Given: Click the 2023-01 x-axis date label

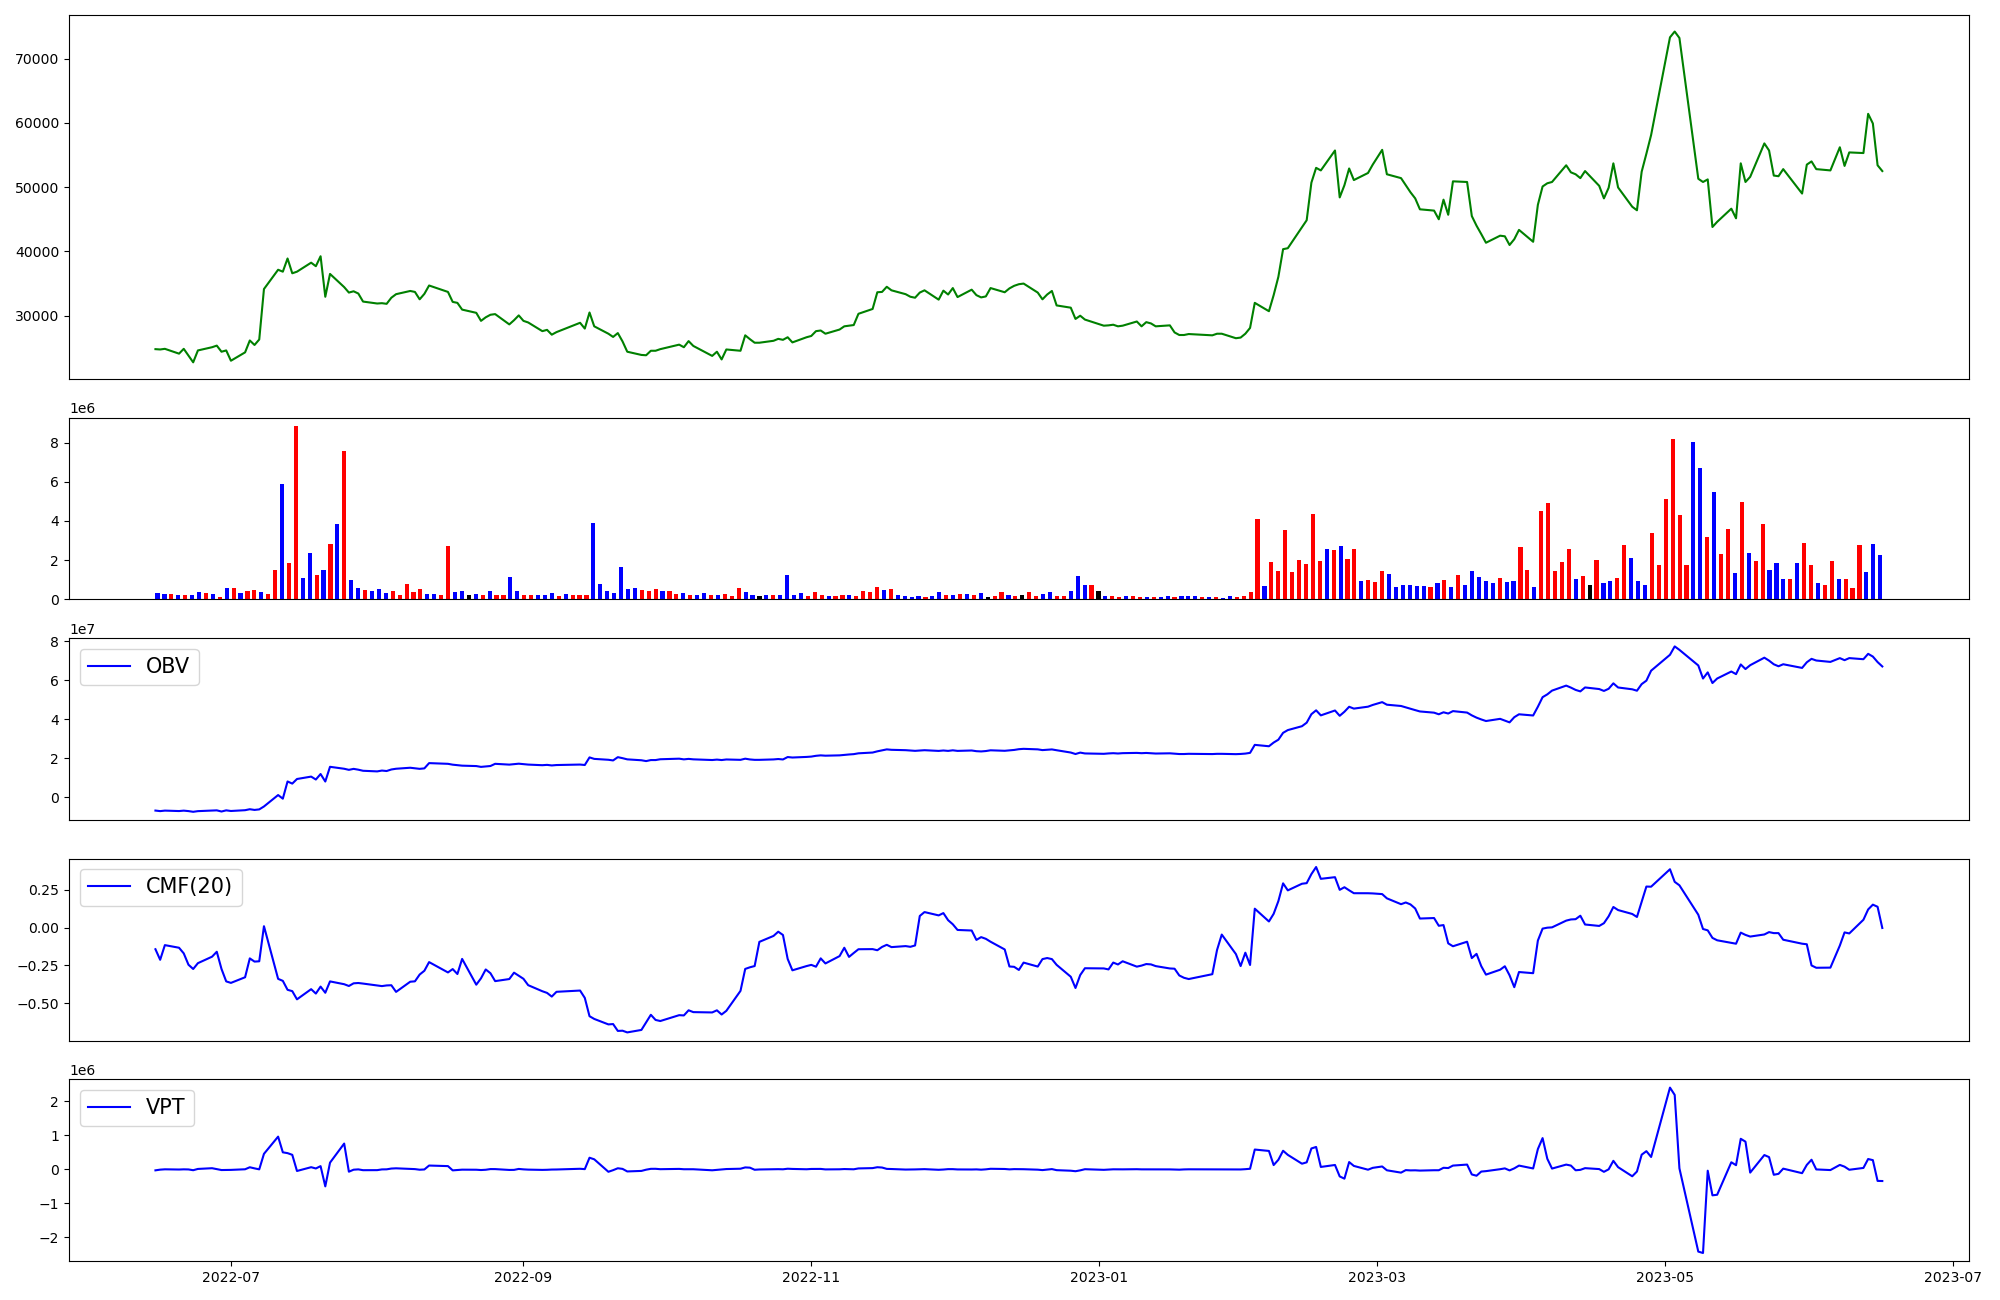Looking at the screenshot, I should point(1099,1276).
